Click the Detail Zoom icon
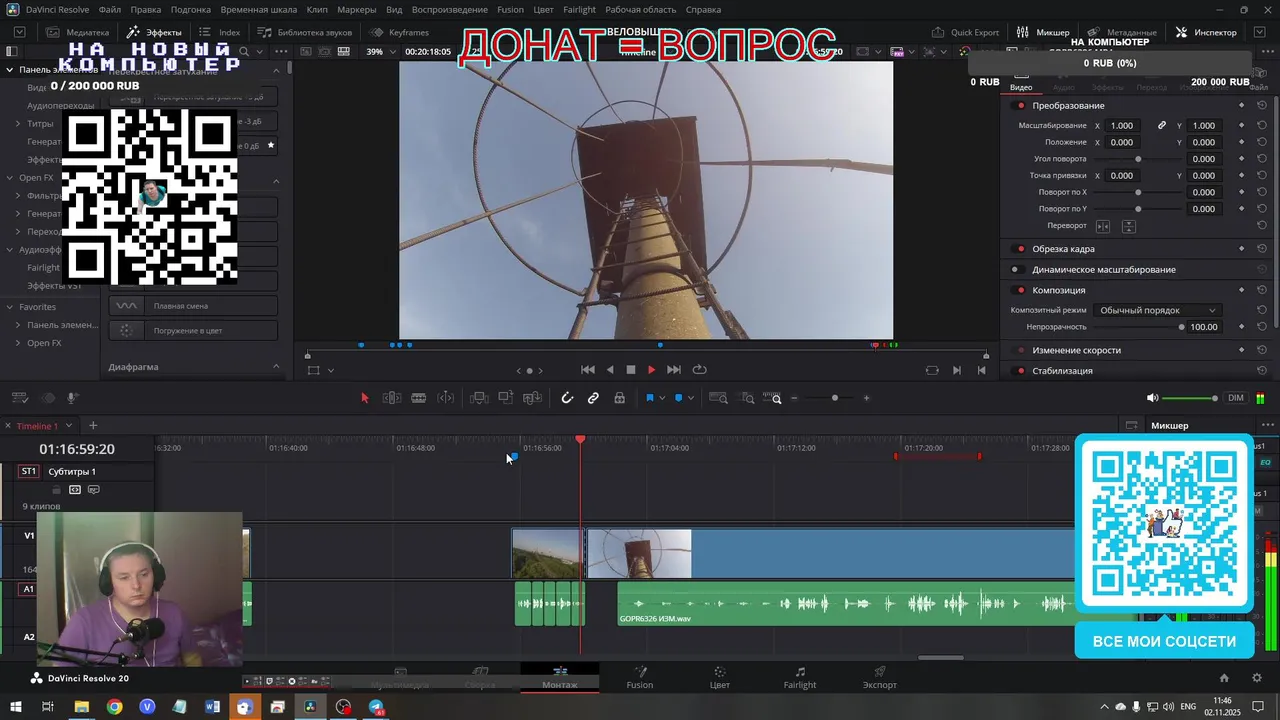The width and height of the screenshot is (1280, 720). coord(748,398)
